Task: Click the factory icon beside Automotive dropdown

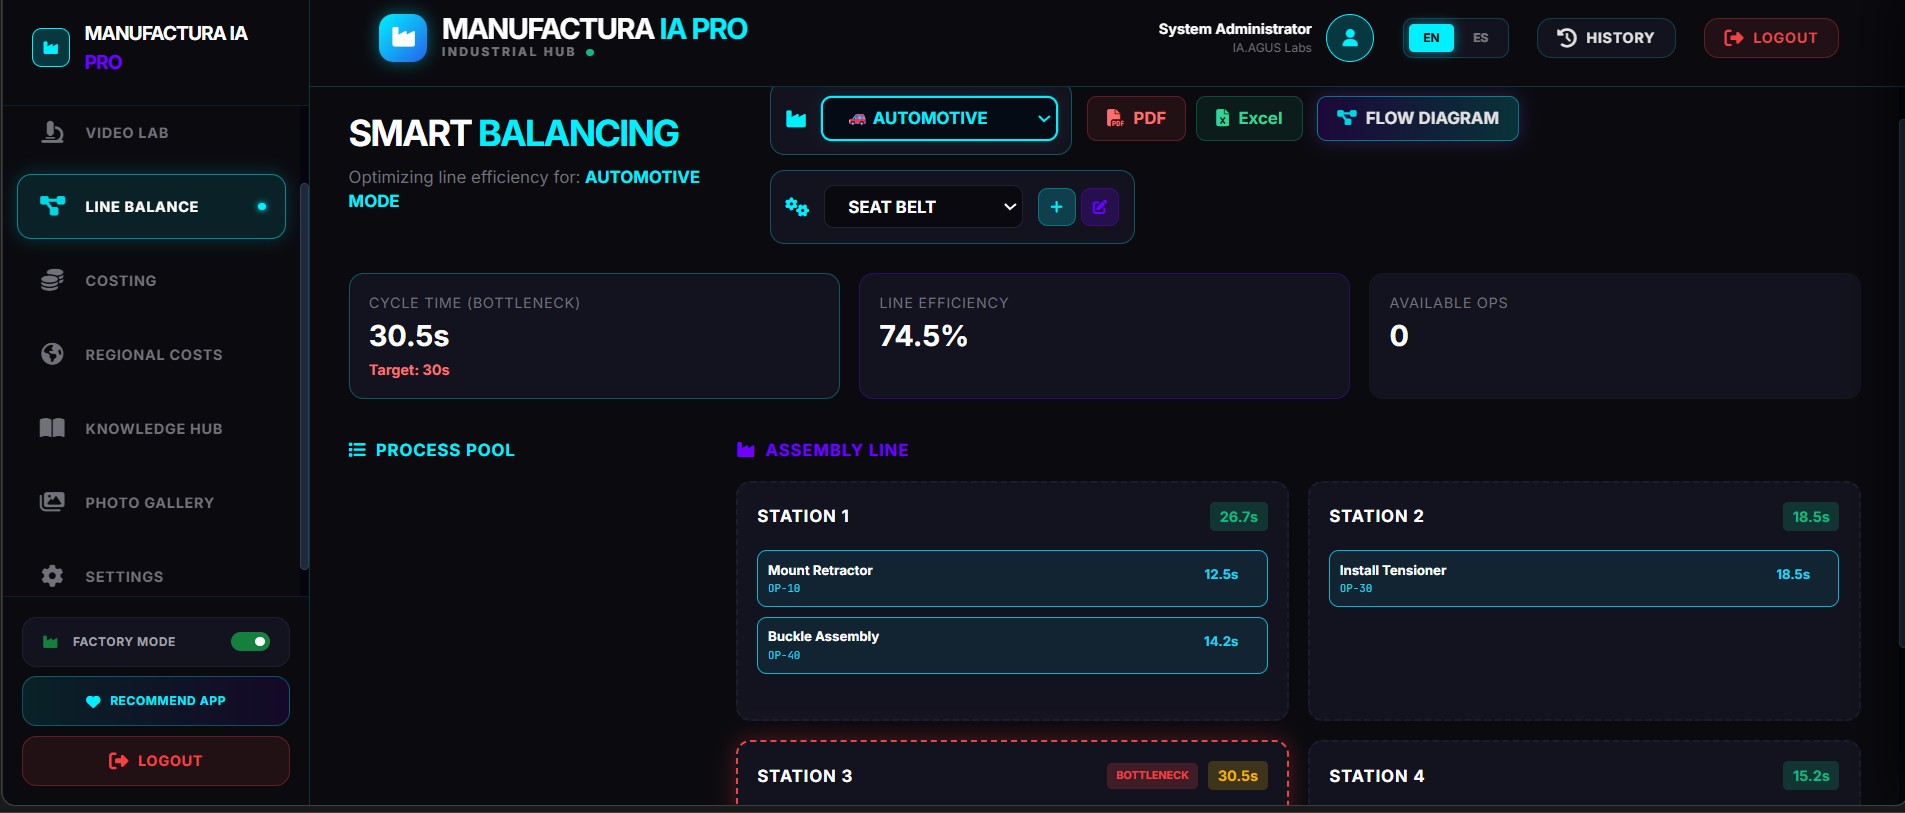Action: pyautogui.click(x=796, y=119)
